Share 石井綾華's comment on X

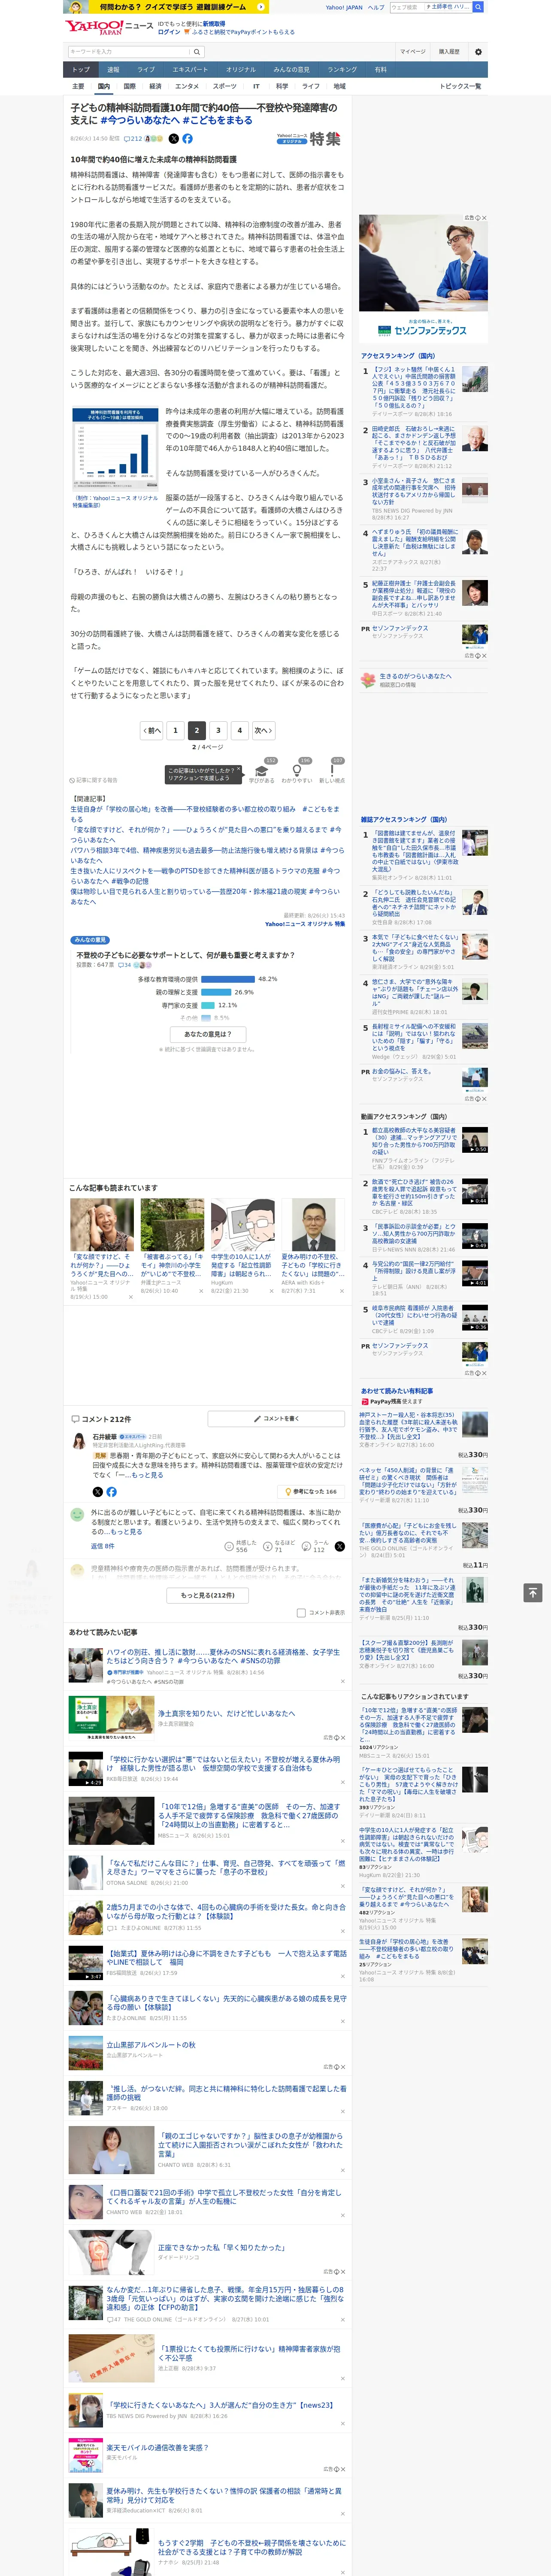[98, 1492]
